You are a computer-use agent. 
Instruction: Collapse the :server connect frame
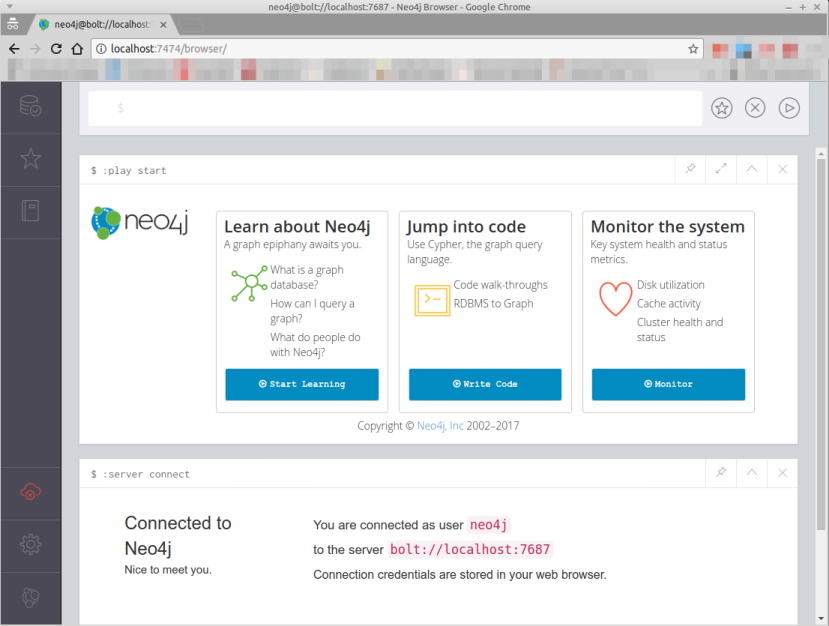(x=751, y=473)
